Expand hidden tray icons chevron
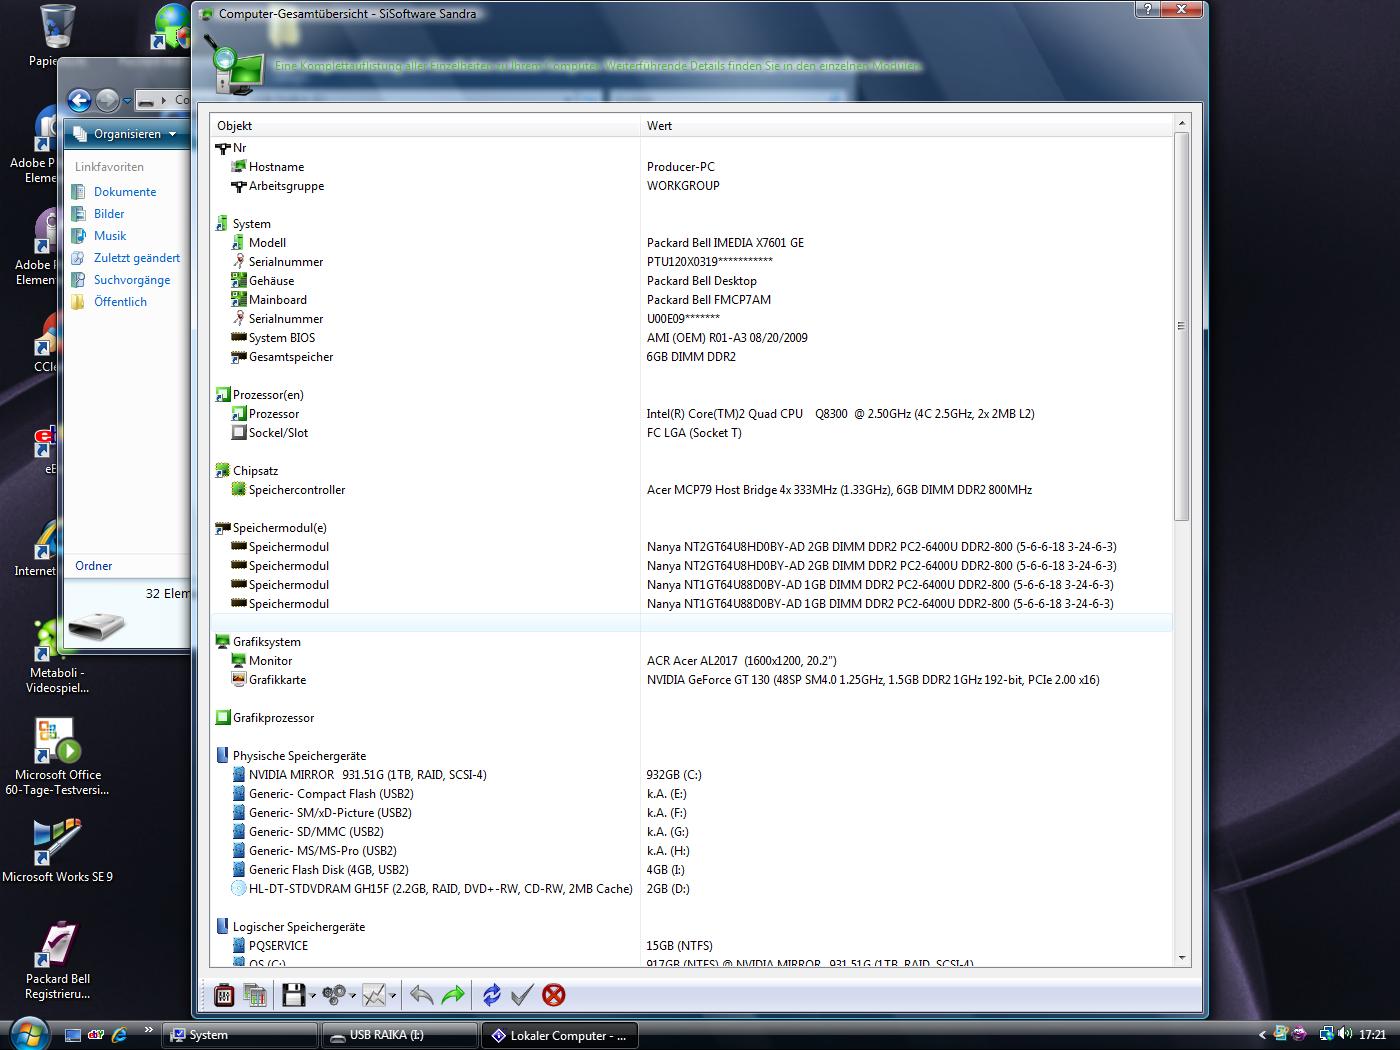Screen dimensions: 1400x1050 point(1262,1035)
